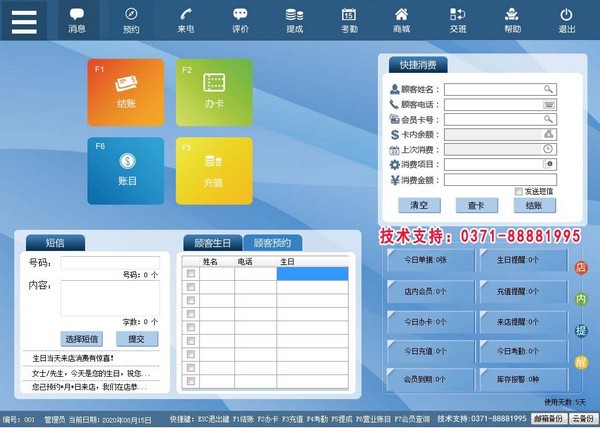This screenshot has width=600, height=428.
Task: Select the 顾客生日 tab
Action: [212, 243]
